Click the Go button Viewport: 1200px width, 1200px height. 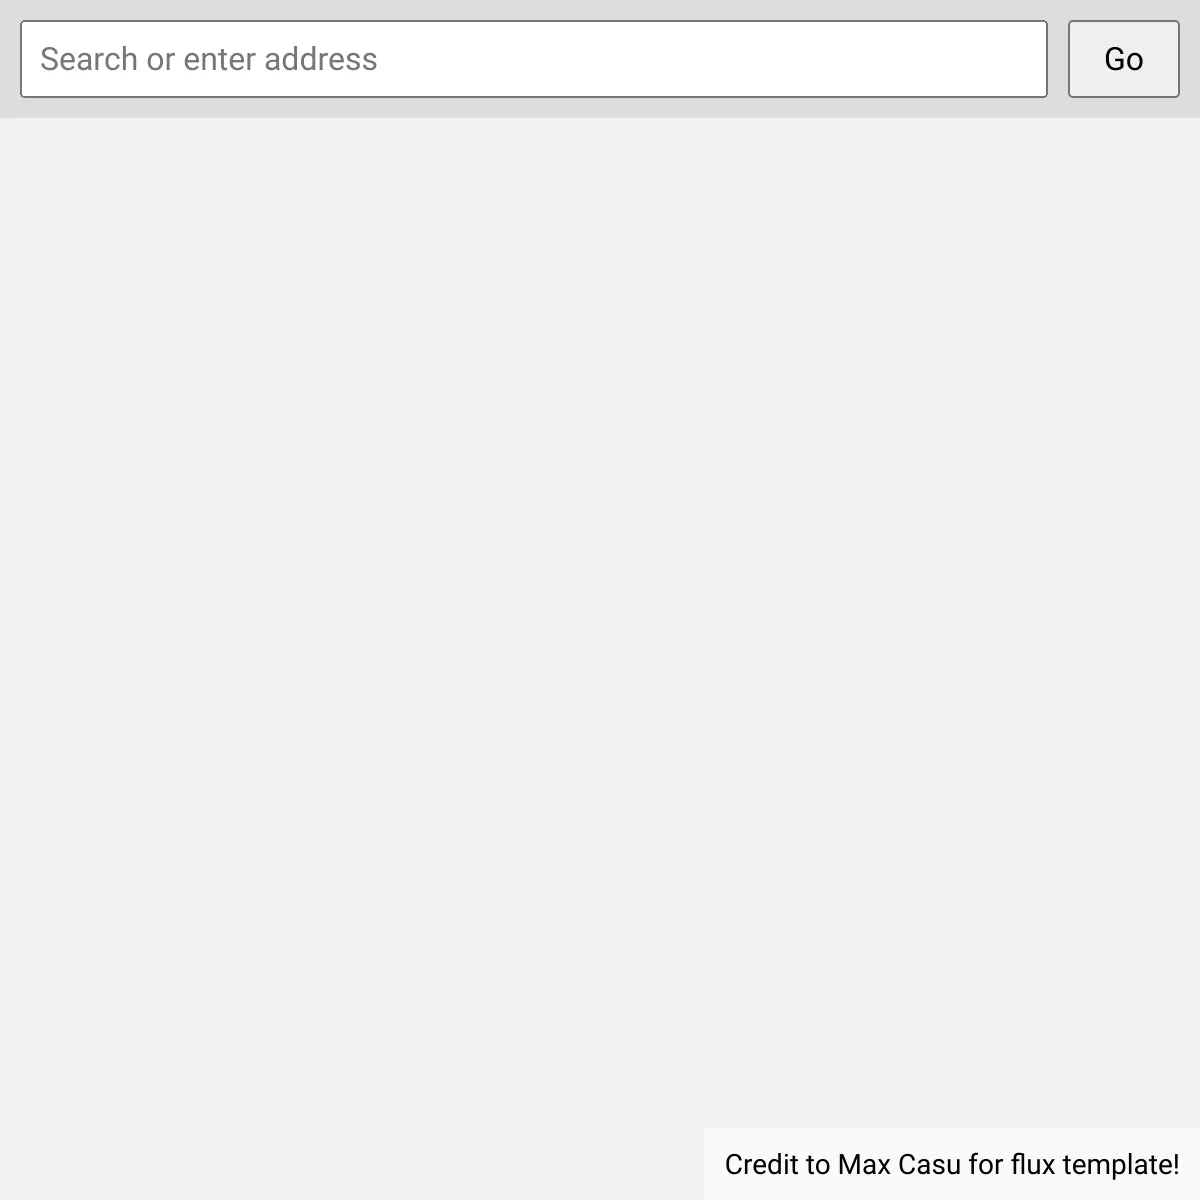pos(1123,59)
